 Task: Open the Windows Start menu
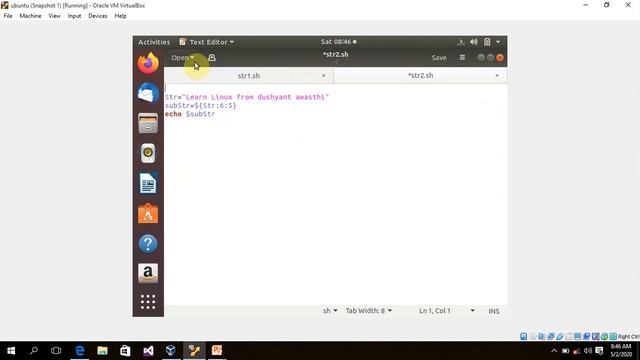tap(11, 351)
